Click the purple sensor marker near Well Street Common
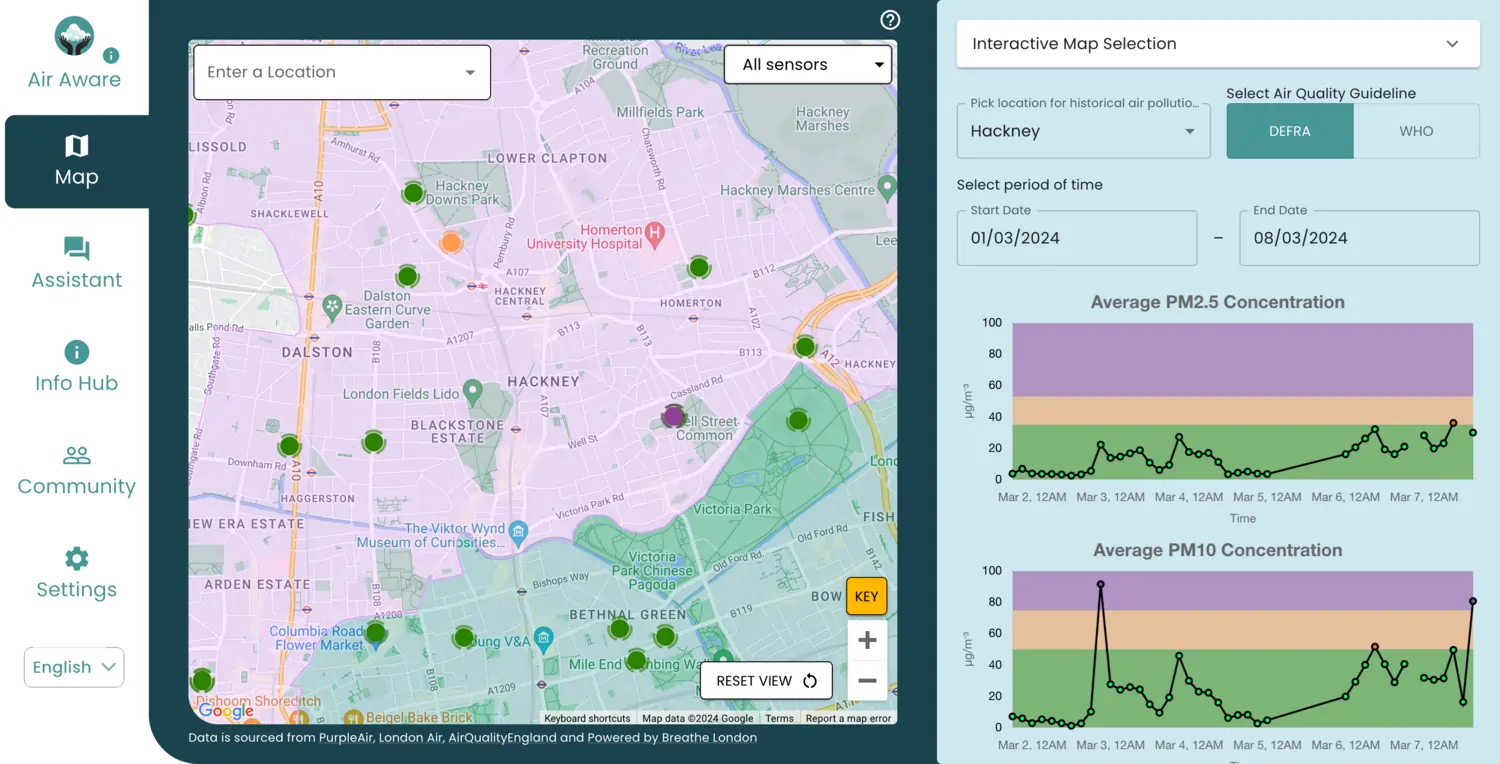Viewport: 1500px width, 764px height. tap(673, 415)
